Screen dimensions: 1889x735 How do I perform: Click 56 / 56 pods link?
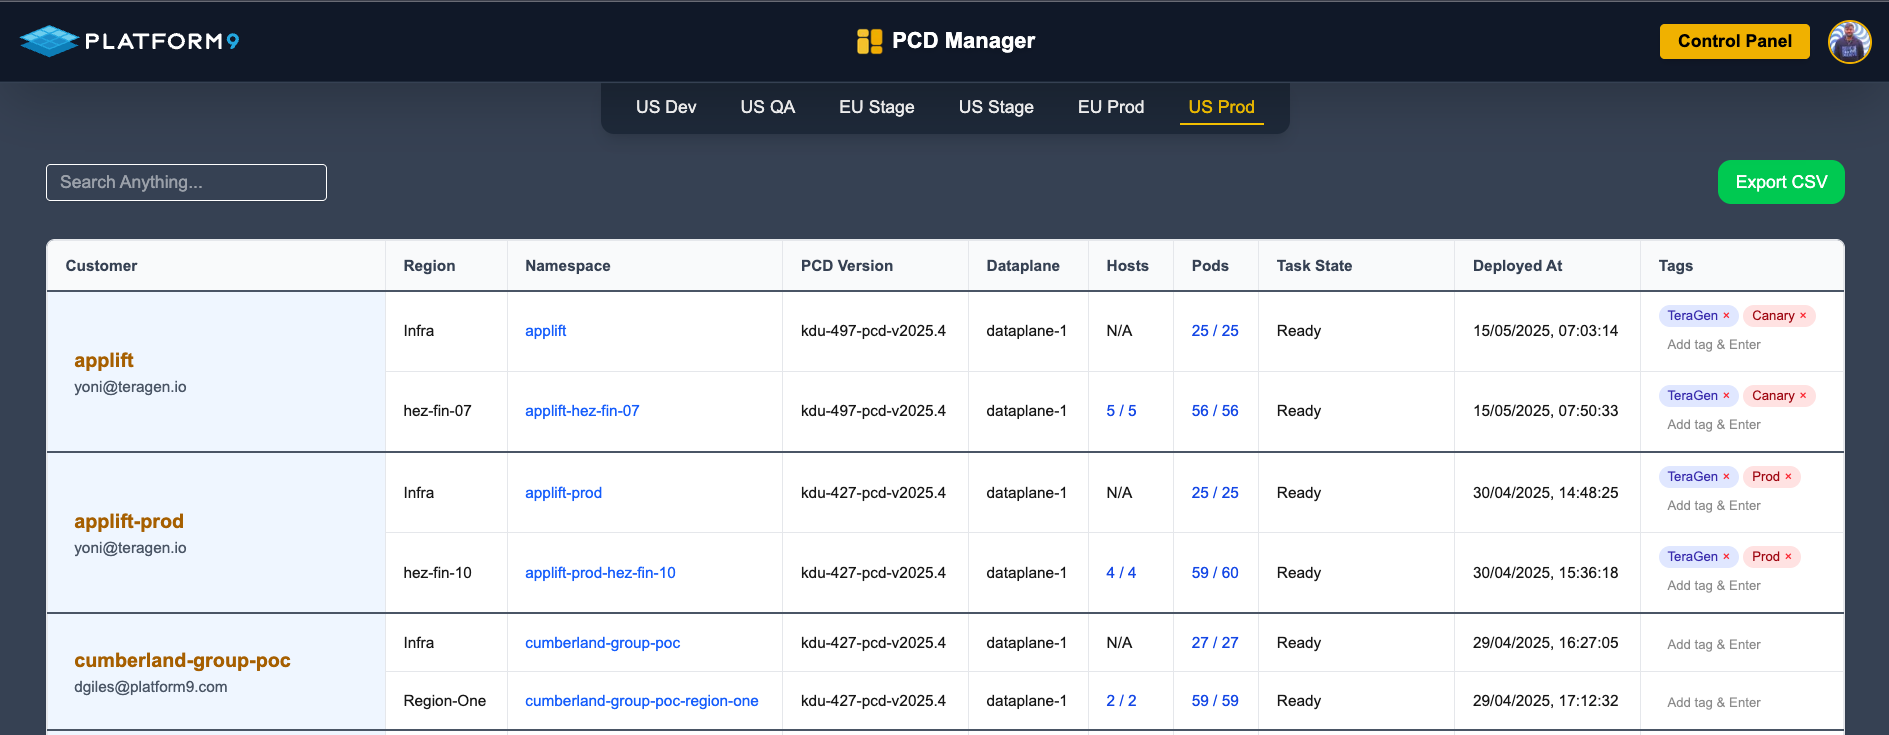tap(1215, 411)
